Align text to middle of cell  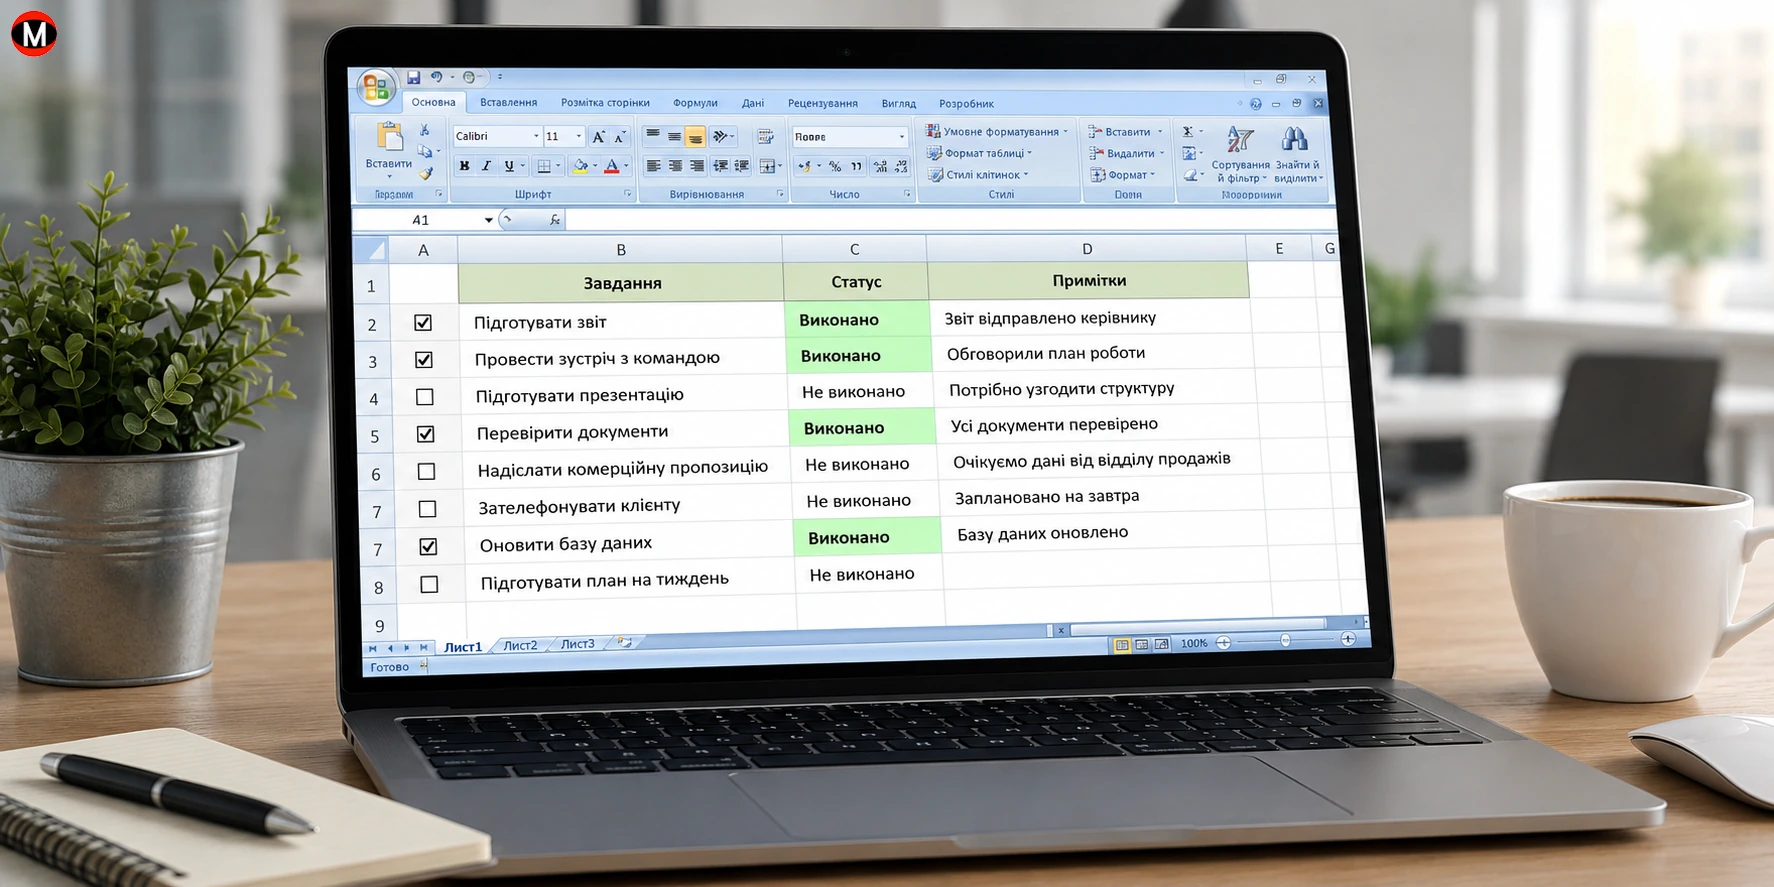click(674, 136)
